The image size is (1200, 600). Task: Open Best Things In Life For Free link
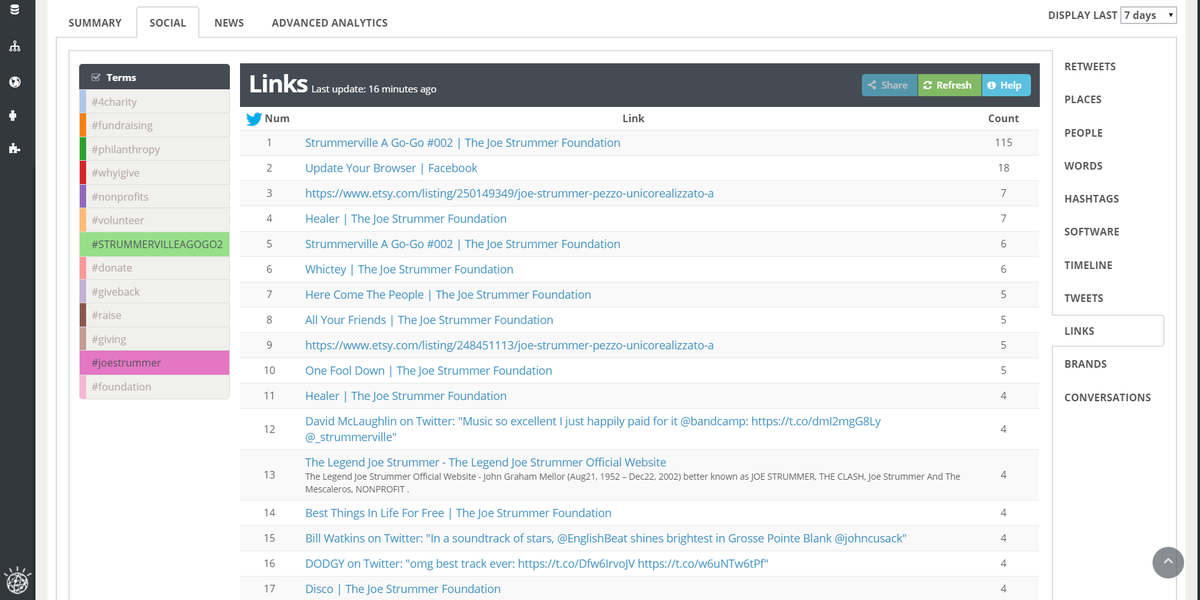(458, 513)
